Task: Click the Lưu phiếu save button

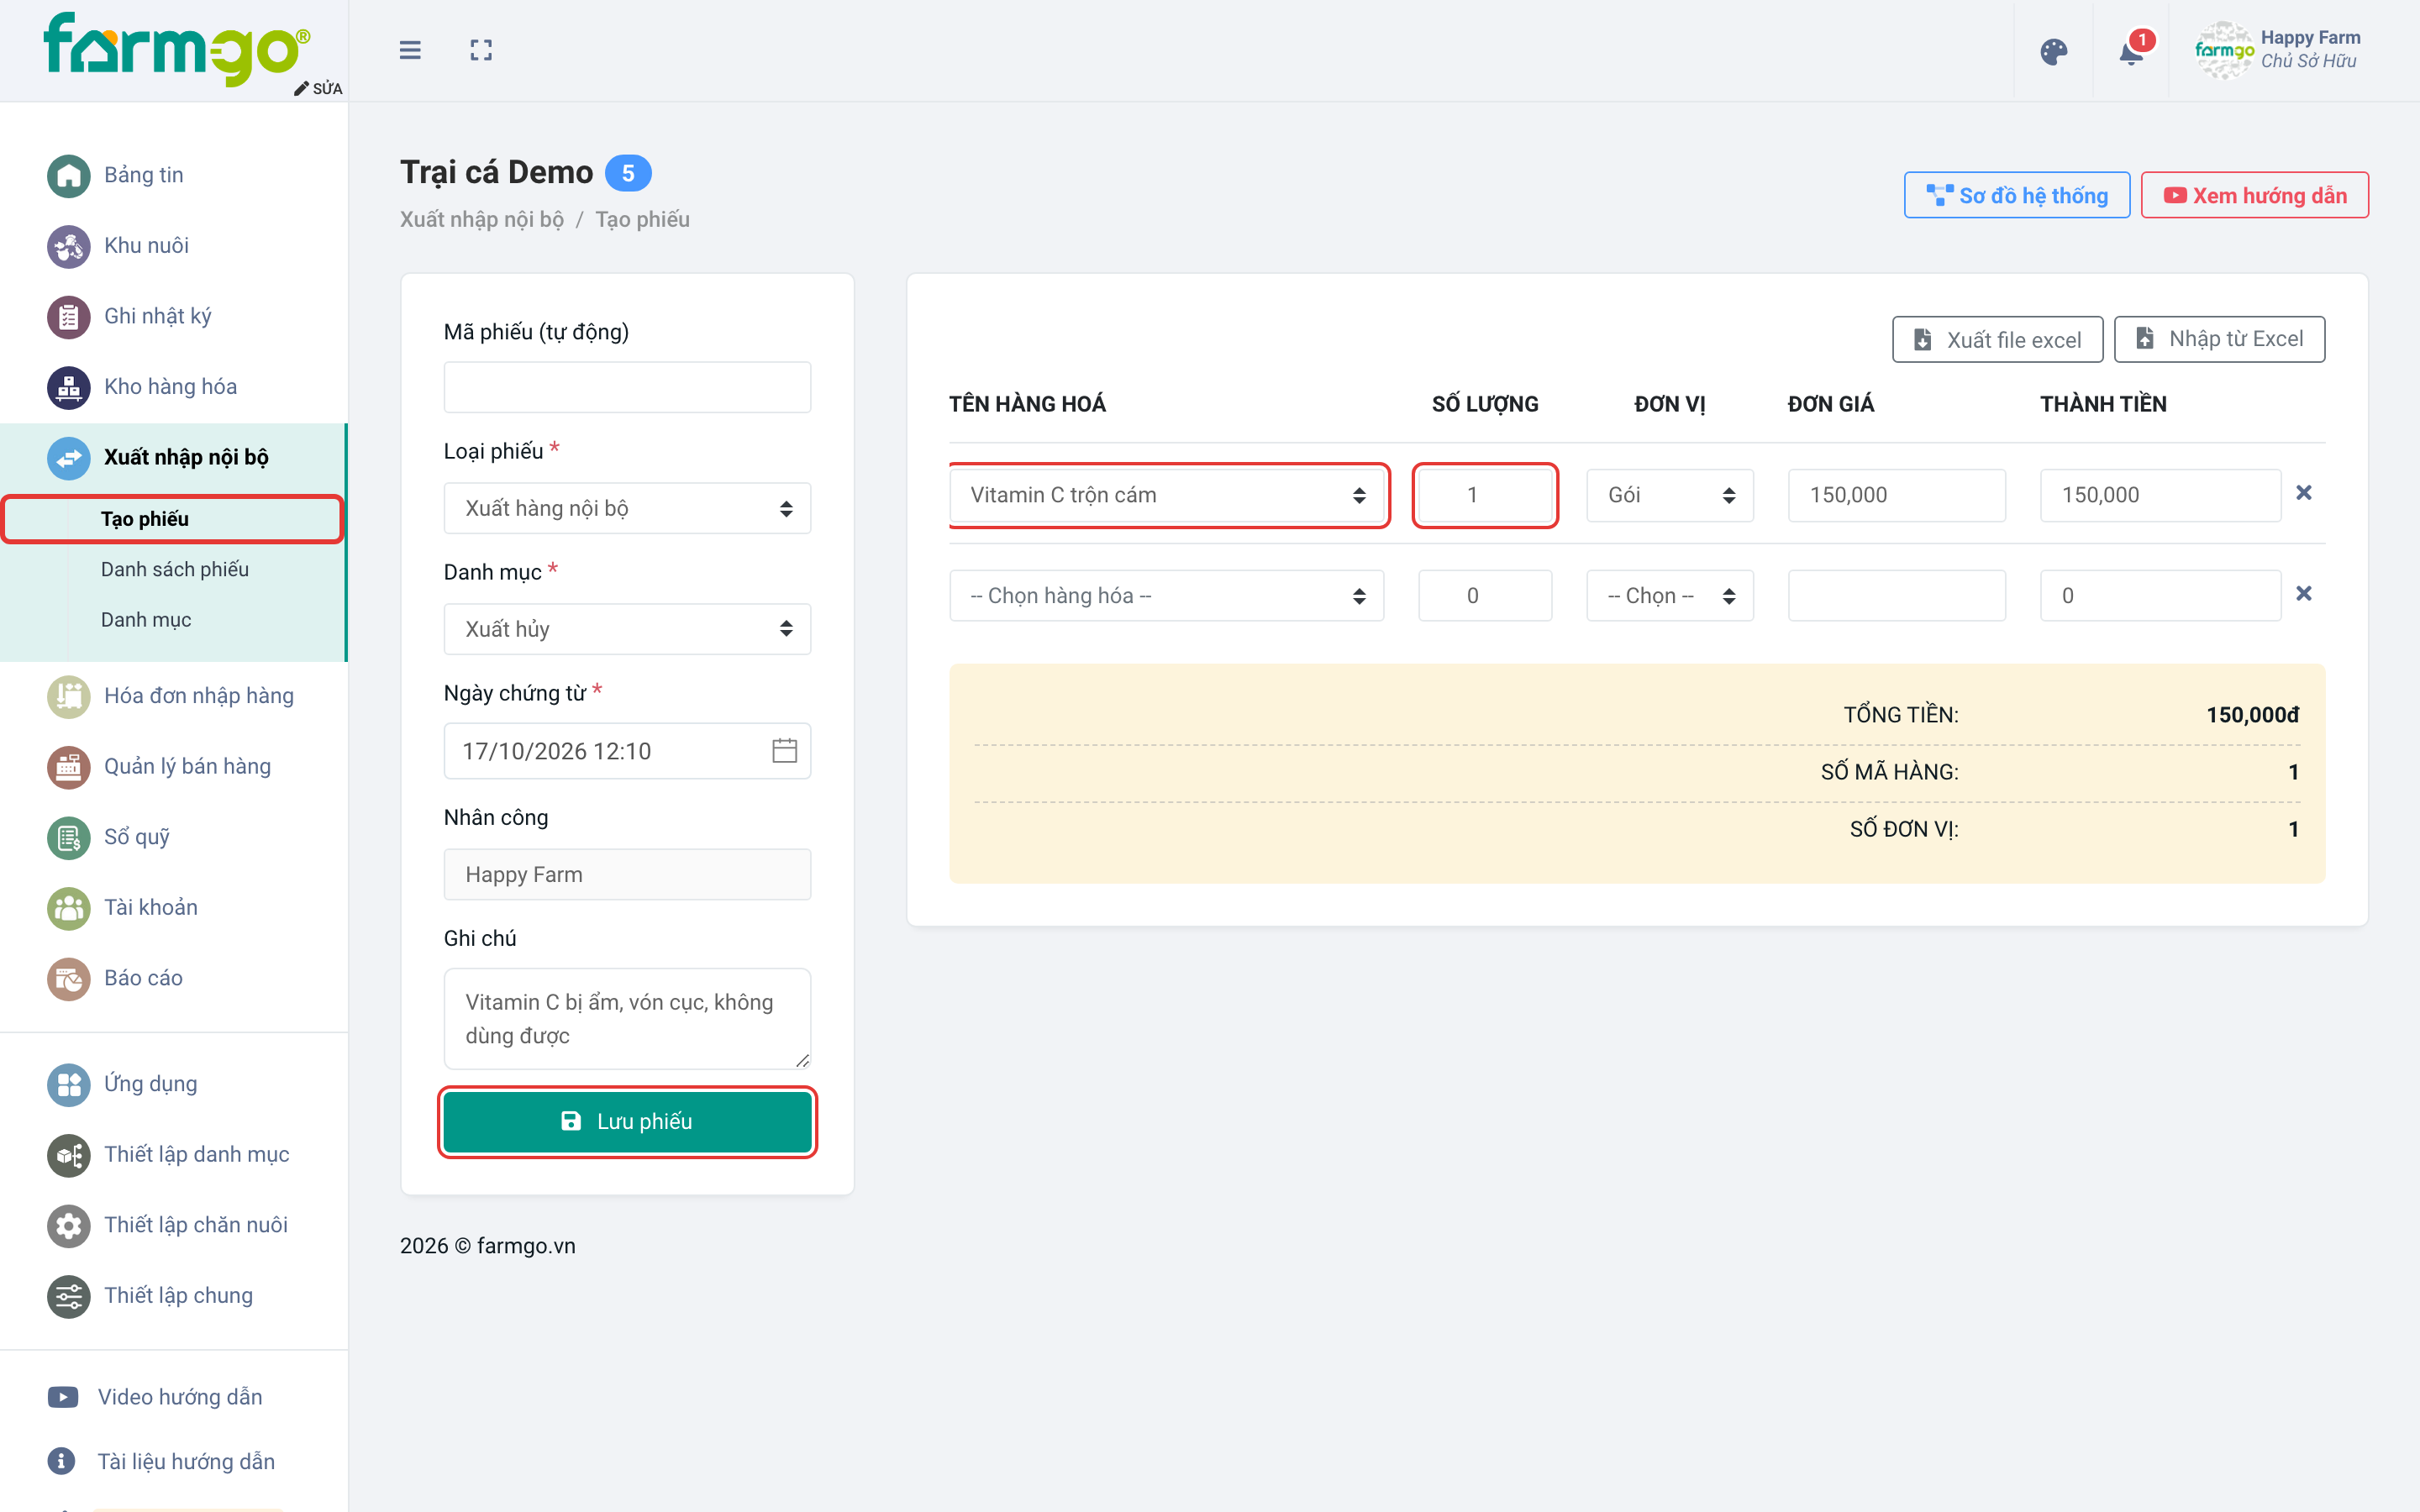Action: tap(627, 1121)
